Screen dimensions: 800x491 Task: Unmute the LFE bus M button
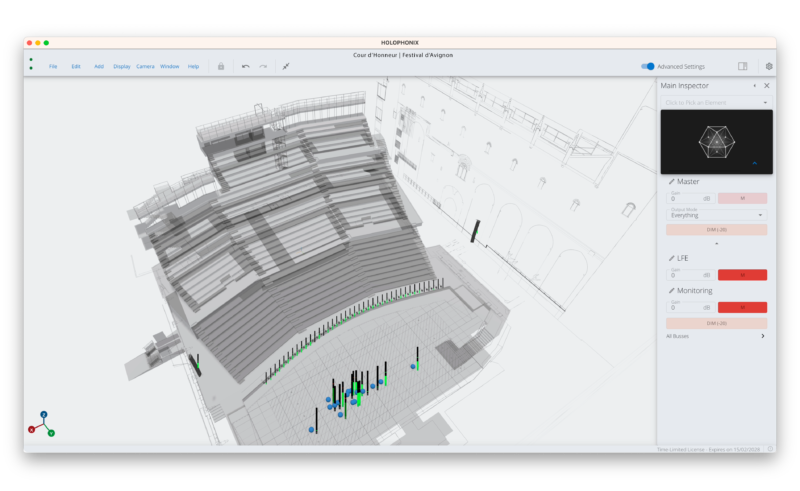coord(742,274)
